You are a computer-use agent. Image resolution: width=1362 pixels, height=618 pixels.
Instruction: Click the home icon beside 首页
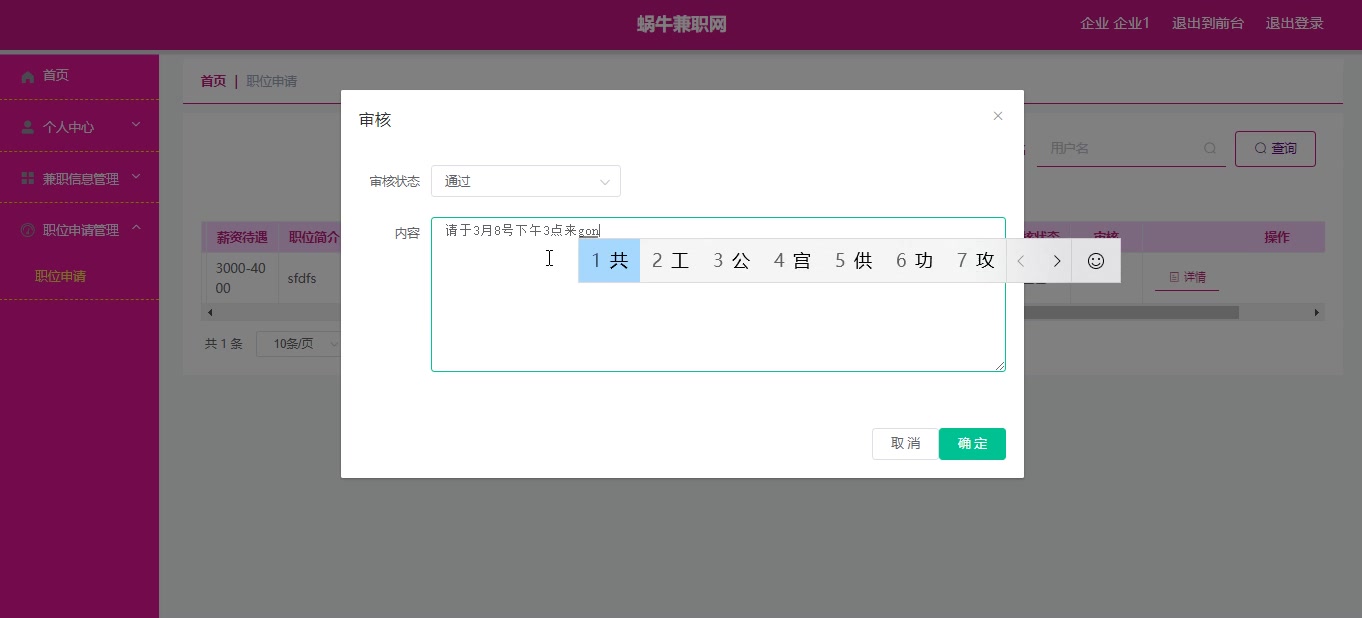[27, 76]
